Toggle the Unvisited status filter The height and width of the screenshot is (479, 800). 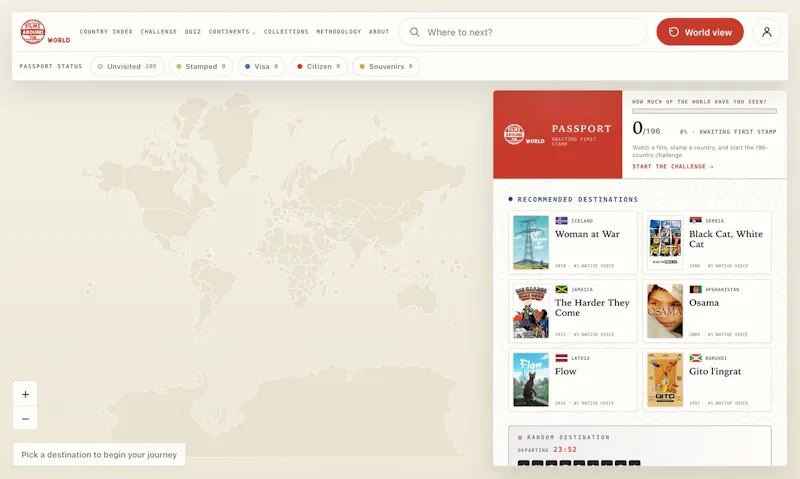(127, 66)
